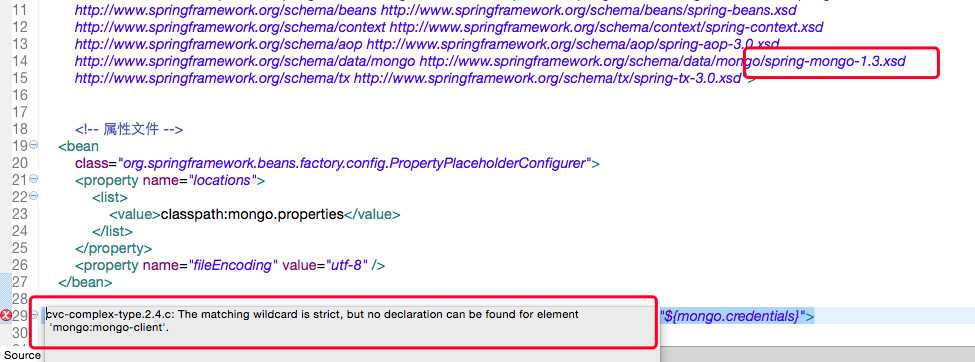Image resolution: width=975 pixels, height=362 pixels.
Task: Click the utf-8 attribute value
Action: pyautogui.click(x=348, y=265)
